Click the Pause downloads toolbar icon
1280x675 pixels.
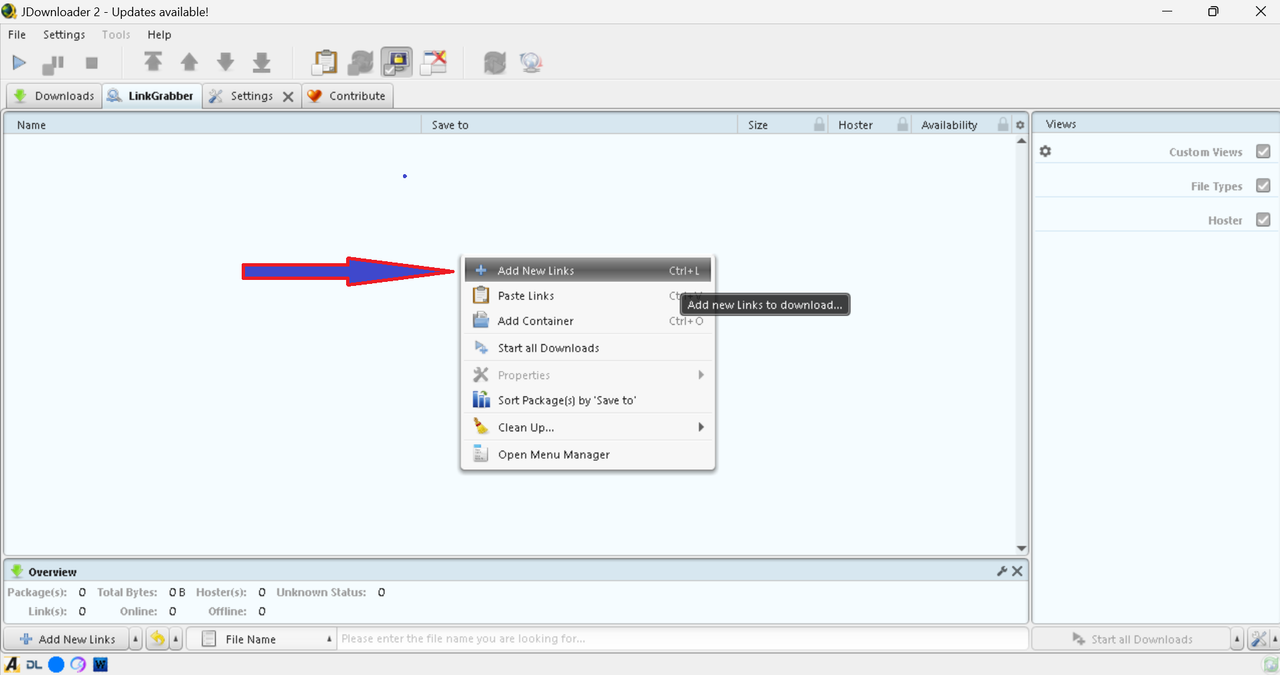tap(53, 64)
